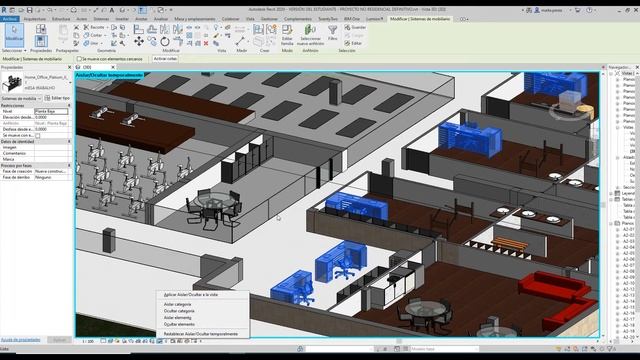Expand the Planos node in browser
The height and width of the screenshot is (360, 640).
click(611, 223)
